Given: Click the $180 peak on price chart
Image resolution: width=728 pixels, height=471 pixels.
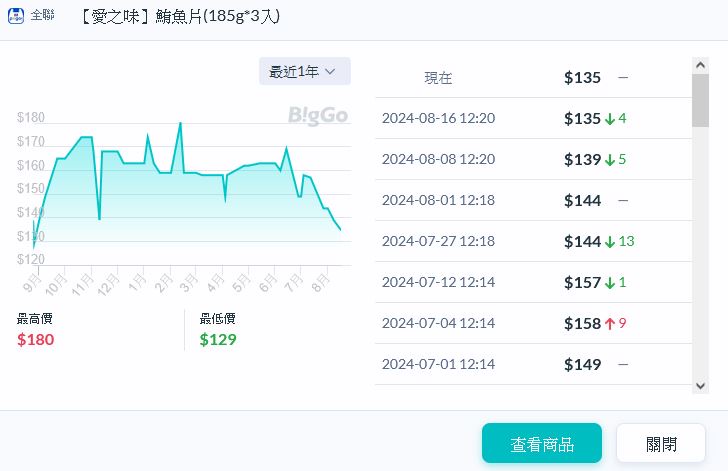Looking at the screenshot, I should pos(180,123).
